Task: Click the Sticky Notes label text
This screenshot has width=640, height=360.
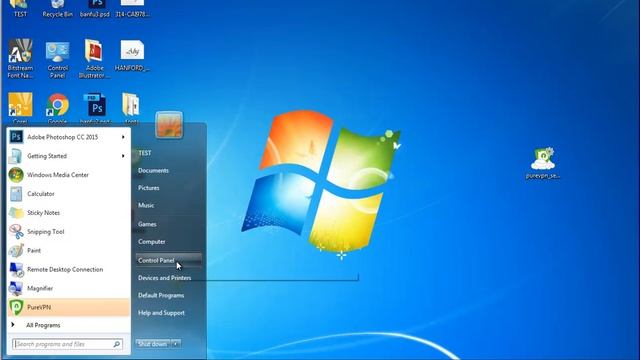Action: tap(44, 213)
